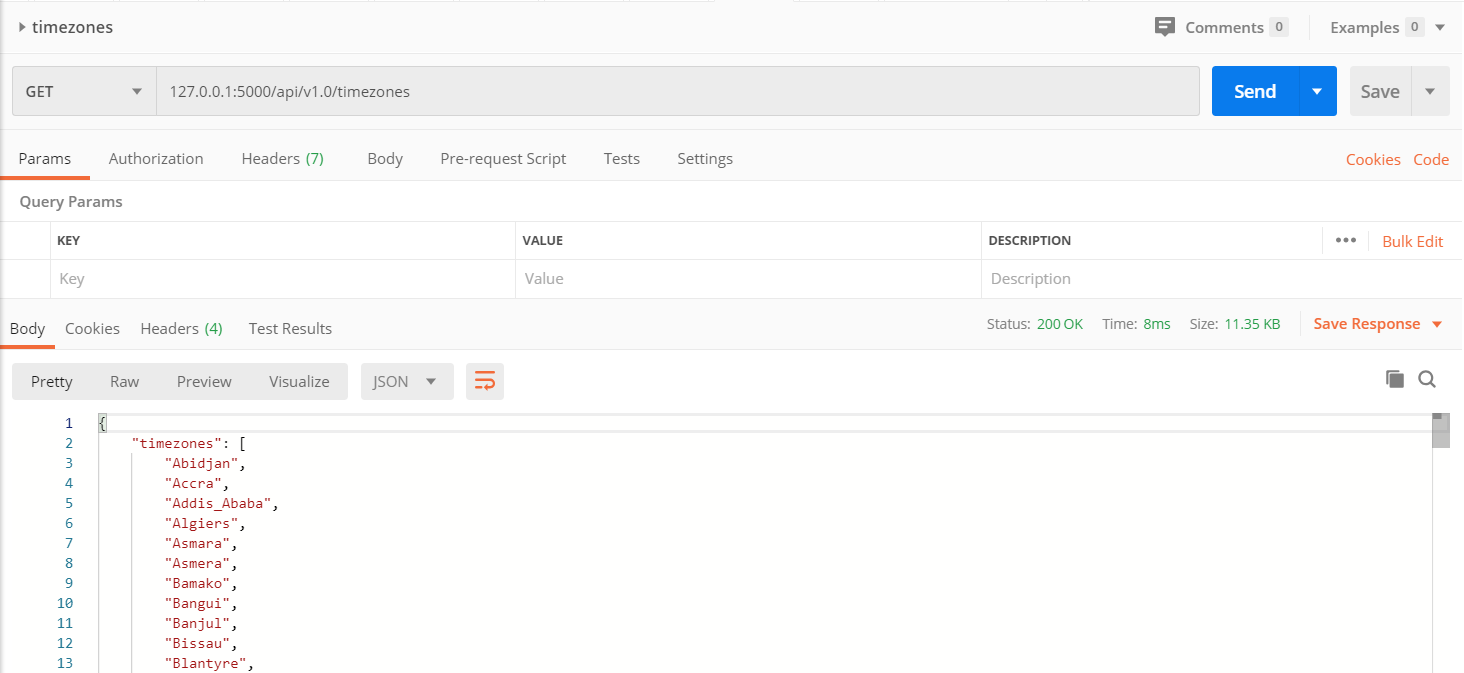
Task: Open the Save Response dropdown
Action: click(x=1378, y=324)
